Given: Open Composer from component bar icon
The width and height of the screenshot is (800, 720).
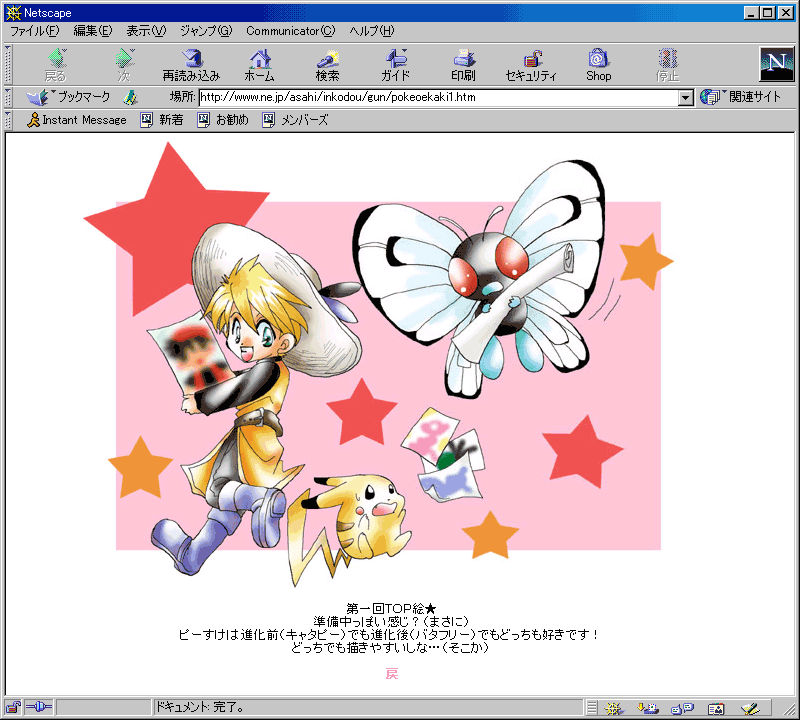Looking at the screenshot, I should pyautogui.click(x=750, y=708).
